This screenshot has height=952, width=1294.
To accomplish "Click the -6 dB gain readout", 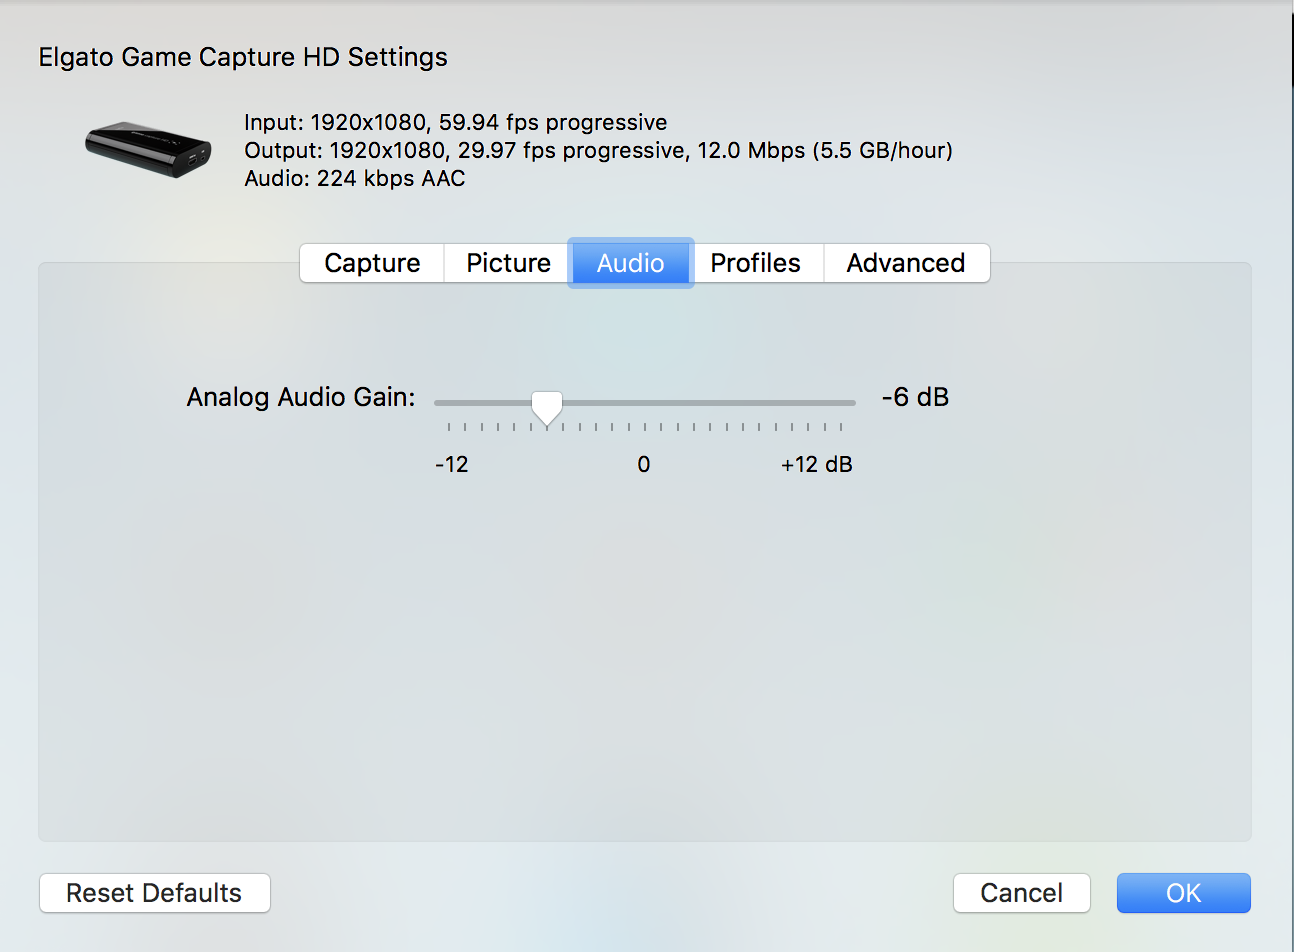I will click(914, 396).
